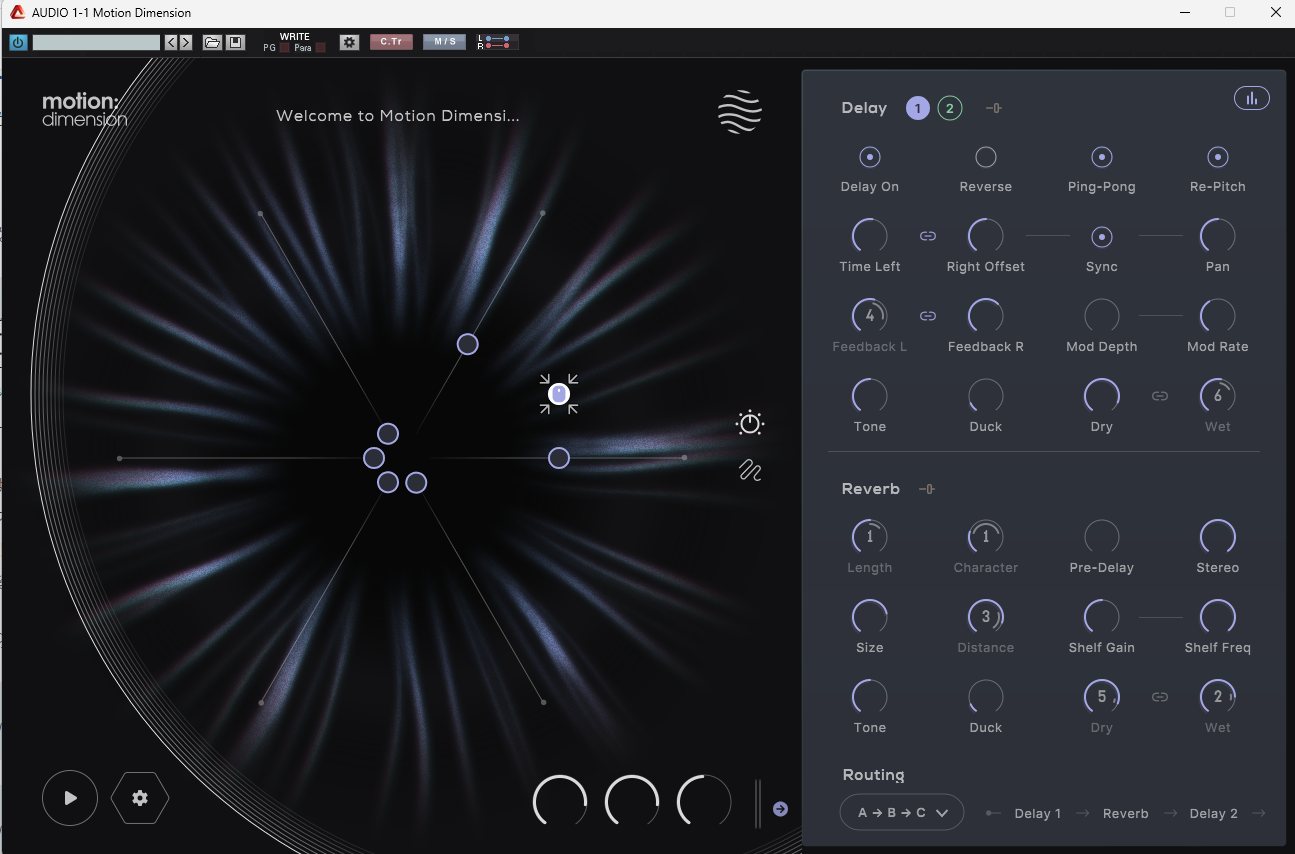Click the targeting cursor node in visualizer
1295x854 pixels.
(x=559, y=394)
